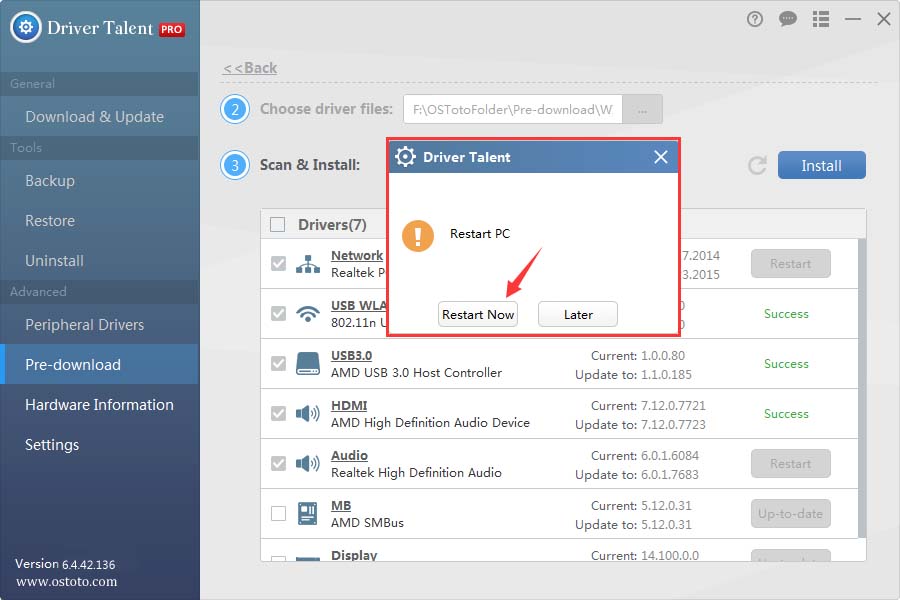Click the driver files path field
Viewport: 900px width, 600px height.
(x=513, y=109)
